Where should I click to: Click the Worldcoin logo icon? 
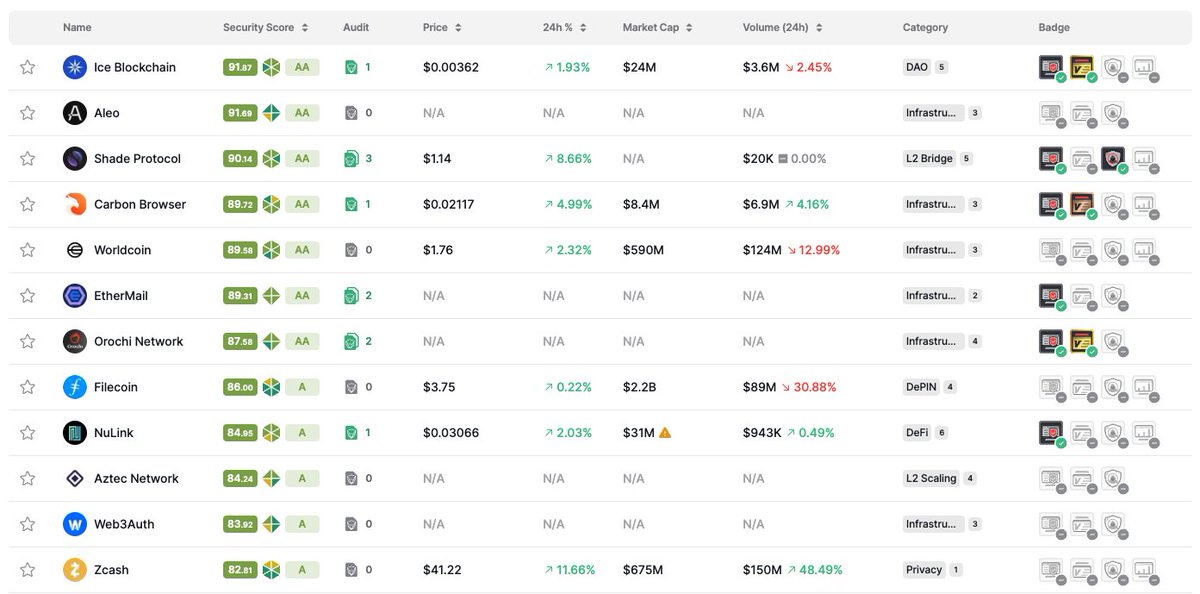click(x=75, y=250)
